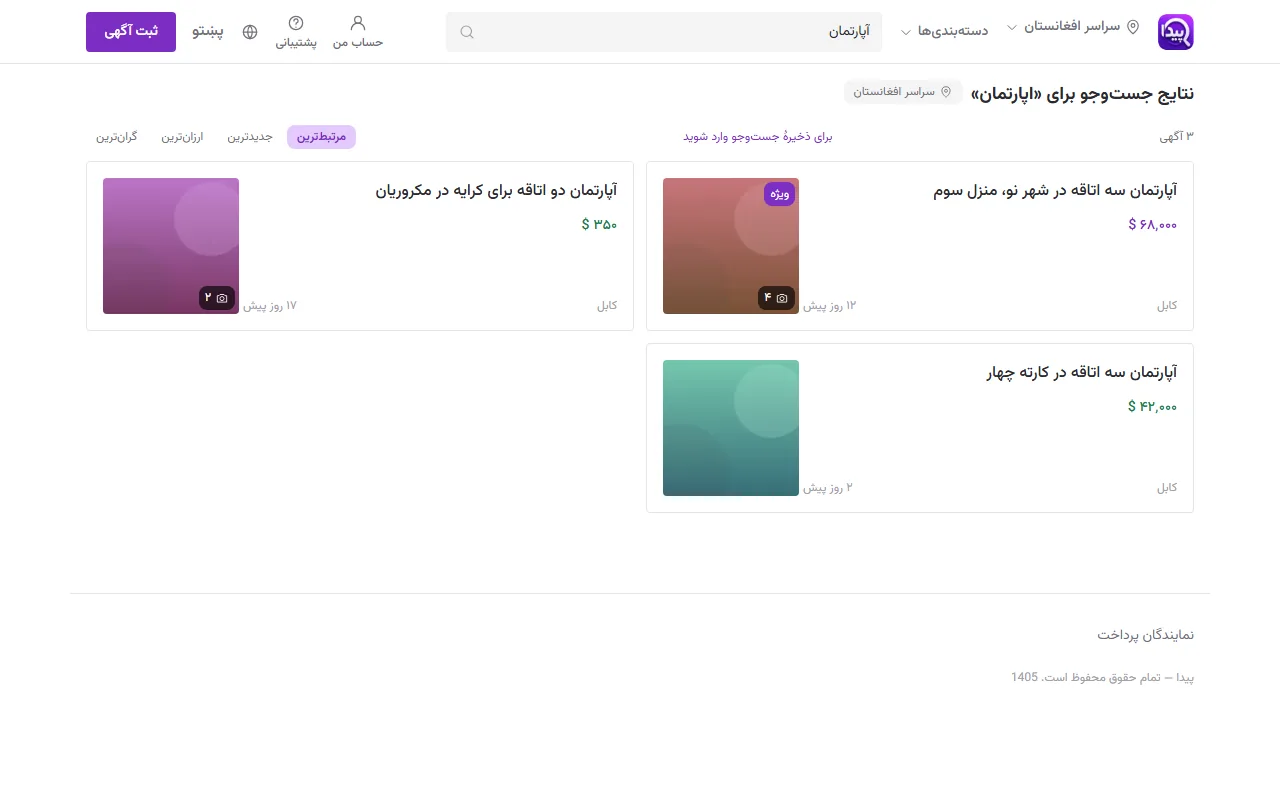1280x800 pixels.
Task: Focus the search field containing آپارتمان
Action: coord(664,32)
